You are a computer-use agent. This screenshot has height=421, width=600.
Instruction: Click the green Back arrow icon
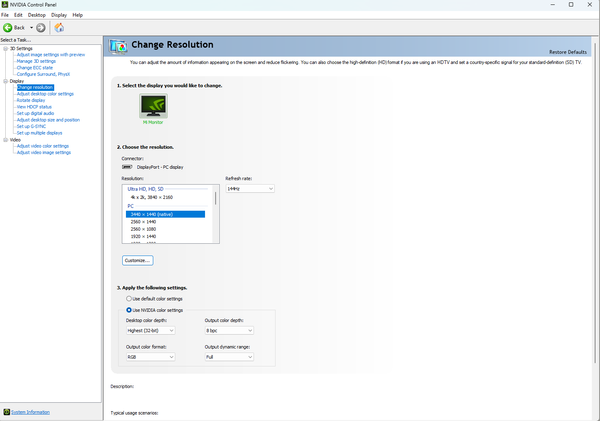click(x=7, y=27)
